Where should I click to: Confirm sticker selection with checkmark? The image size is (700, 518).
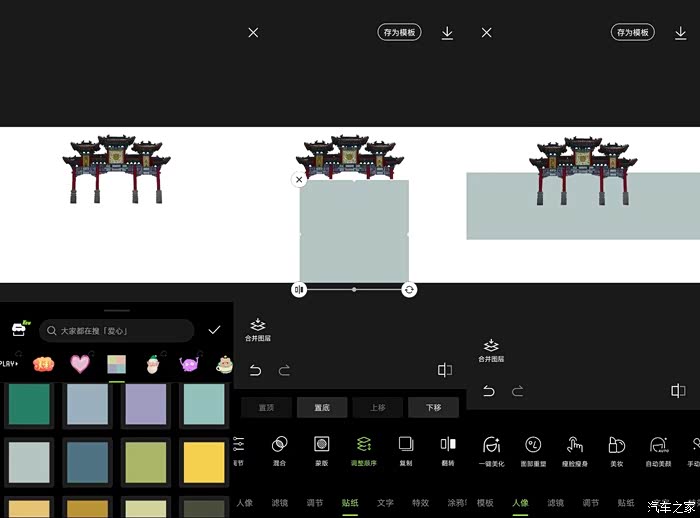(214, 330)
